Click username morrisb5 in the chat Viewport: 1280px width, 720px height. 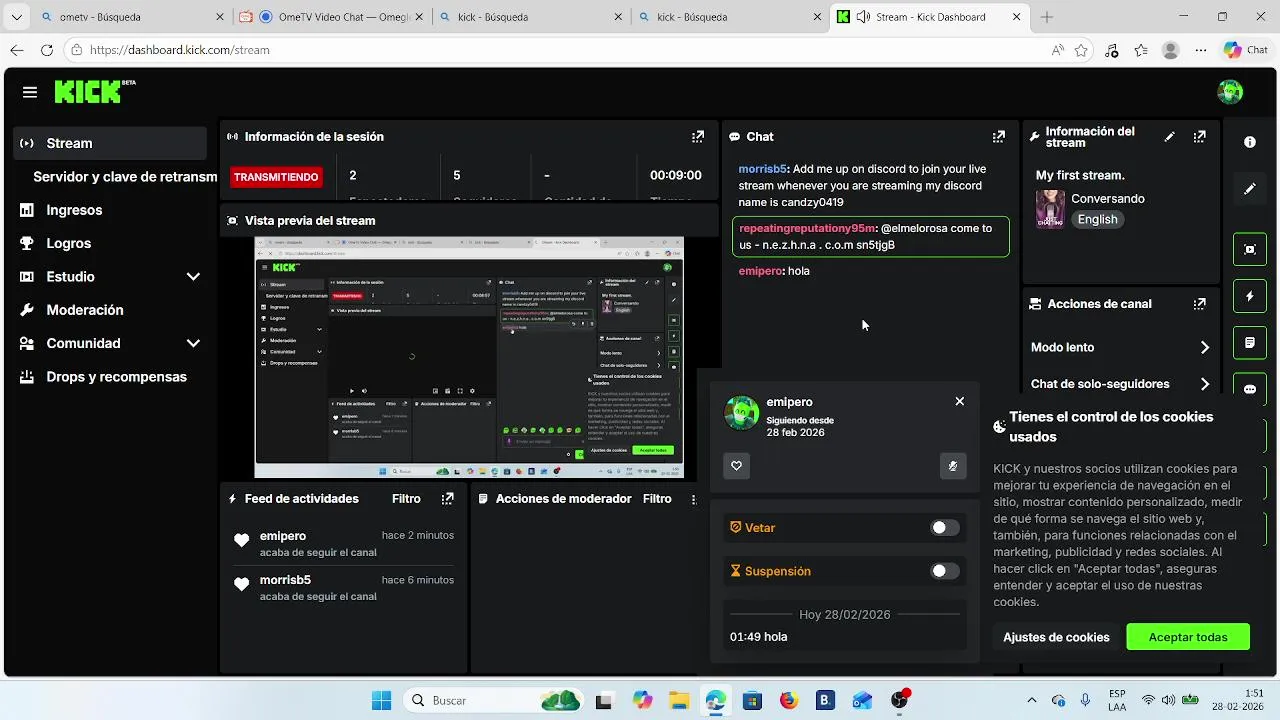pyautogui.click(x=763, y=169)
